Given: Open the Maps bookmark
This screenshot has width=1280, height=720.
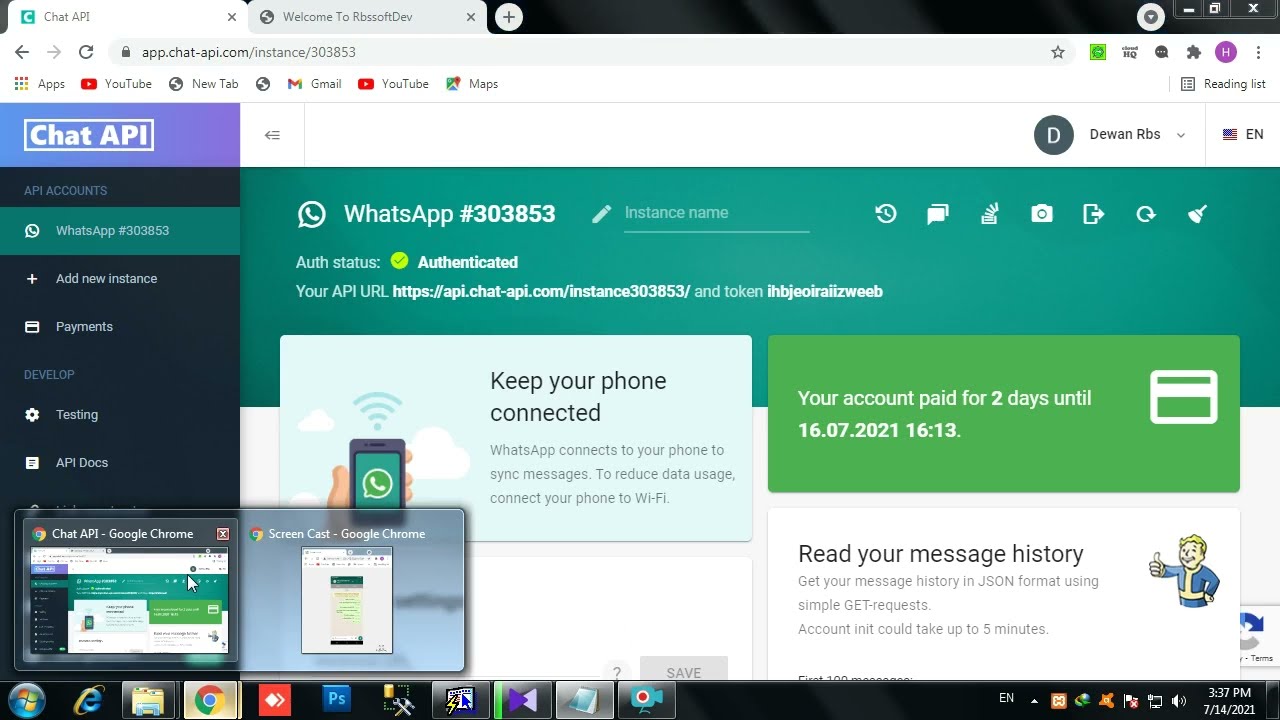Looking at the screenshot, I should pyautogui.click(x=472, y=84).
